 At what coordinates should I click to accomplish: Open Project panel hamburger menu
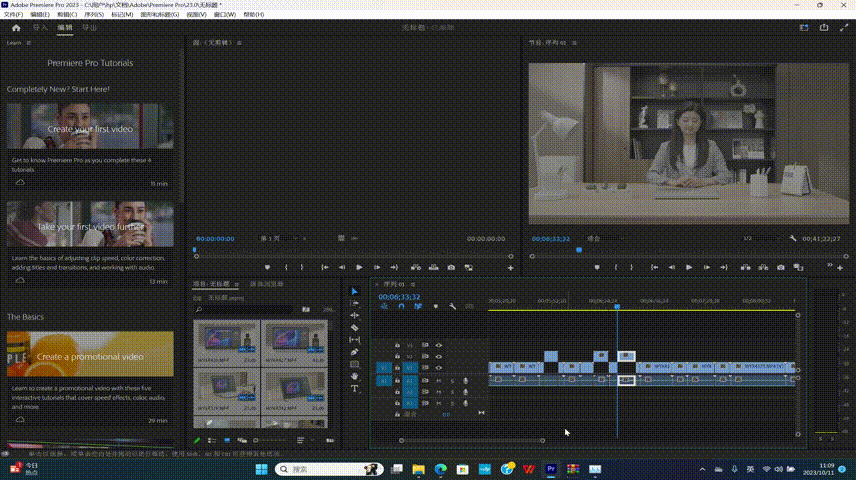click(237, 285)
